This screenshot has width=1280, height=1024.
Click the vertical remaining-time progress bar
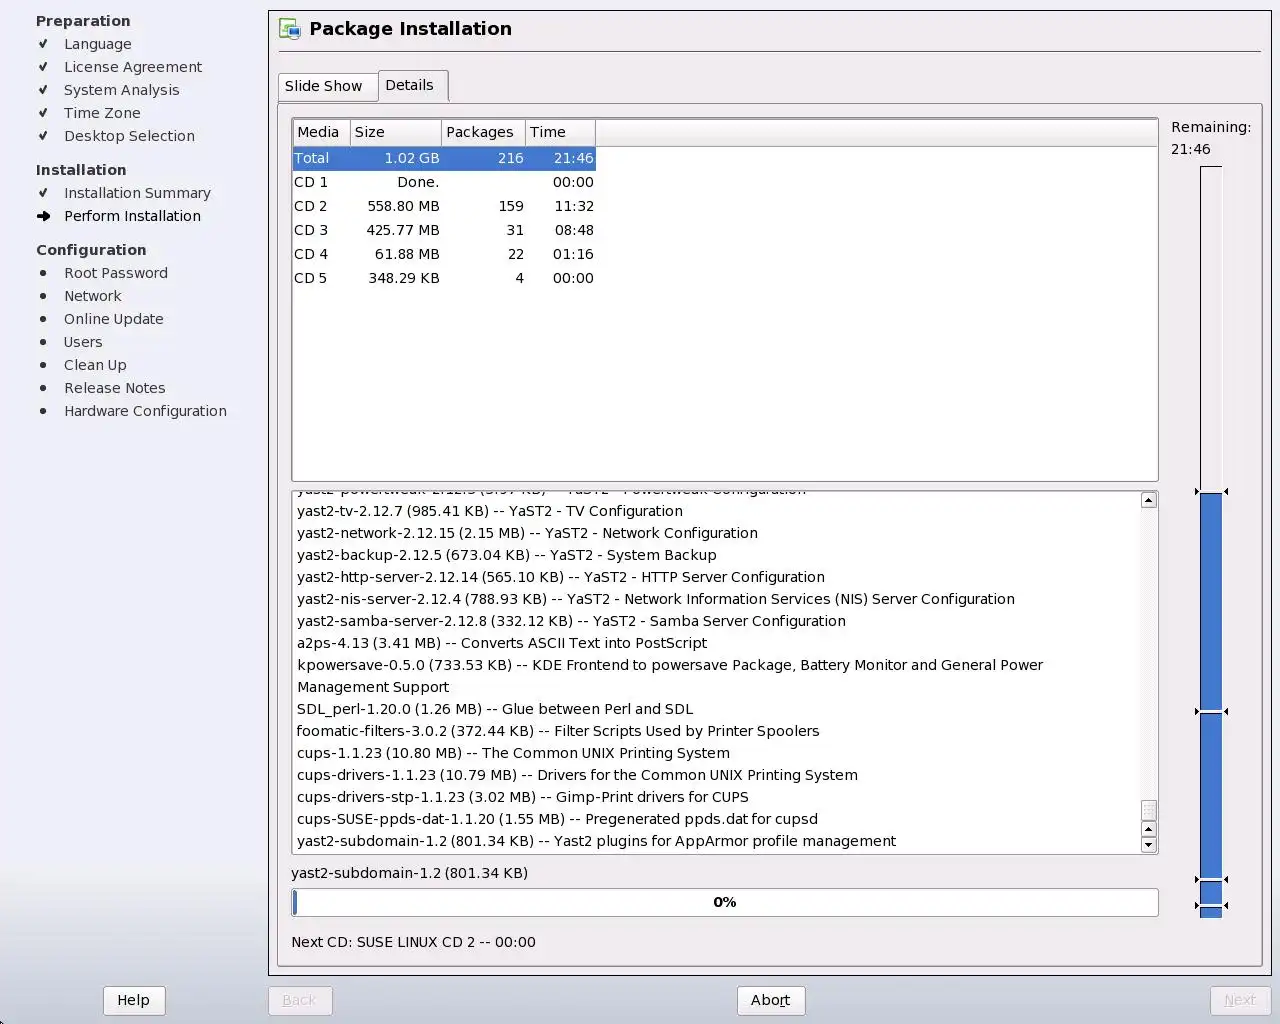point(1211,542)
